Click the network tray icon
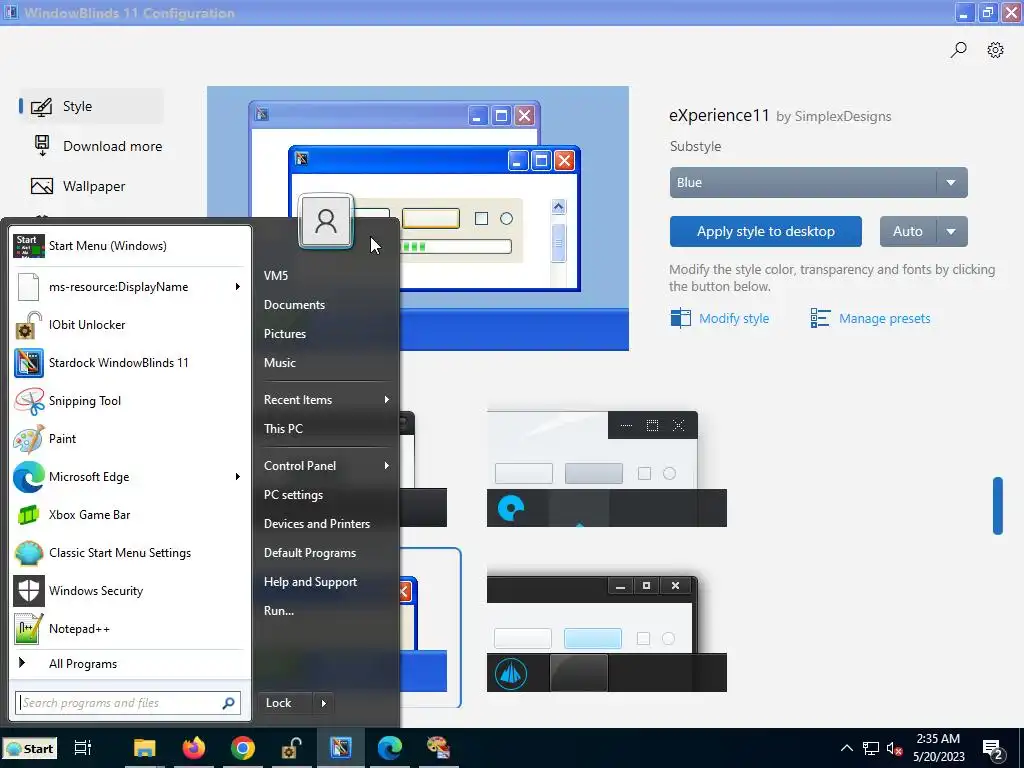 (x=871, y=748)
